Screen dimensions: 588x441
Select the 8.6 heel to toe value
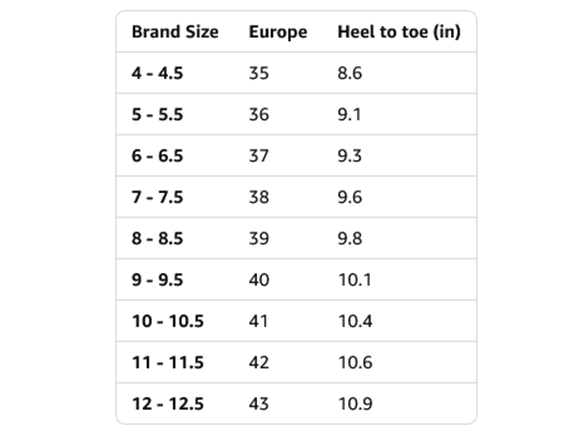[350, 73]
